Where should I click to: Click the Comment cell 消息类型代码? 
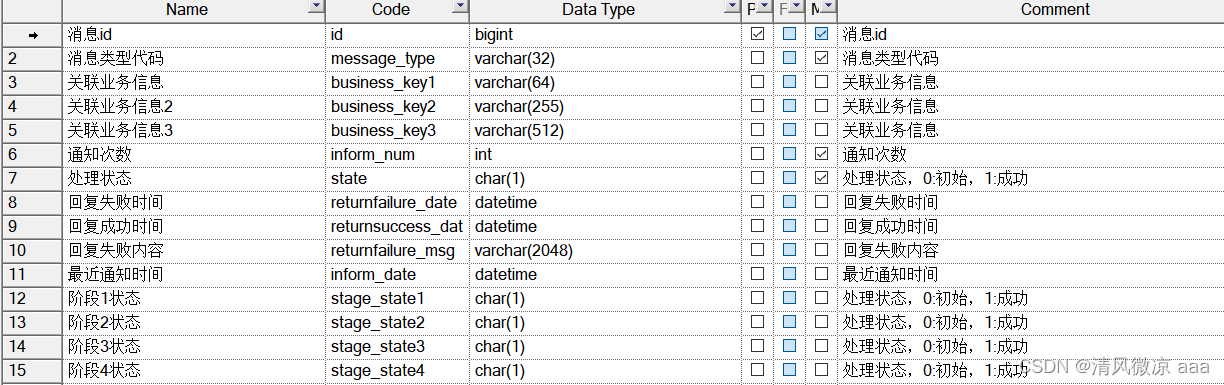pos(1030,58)
